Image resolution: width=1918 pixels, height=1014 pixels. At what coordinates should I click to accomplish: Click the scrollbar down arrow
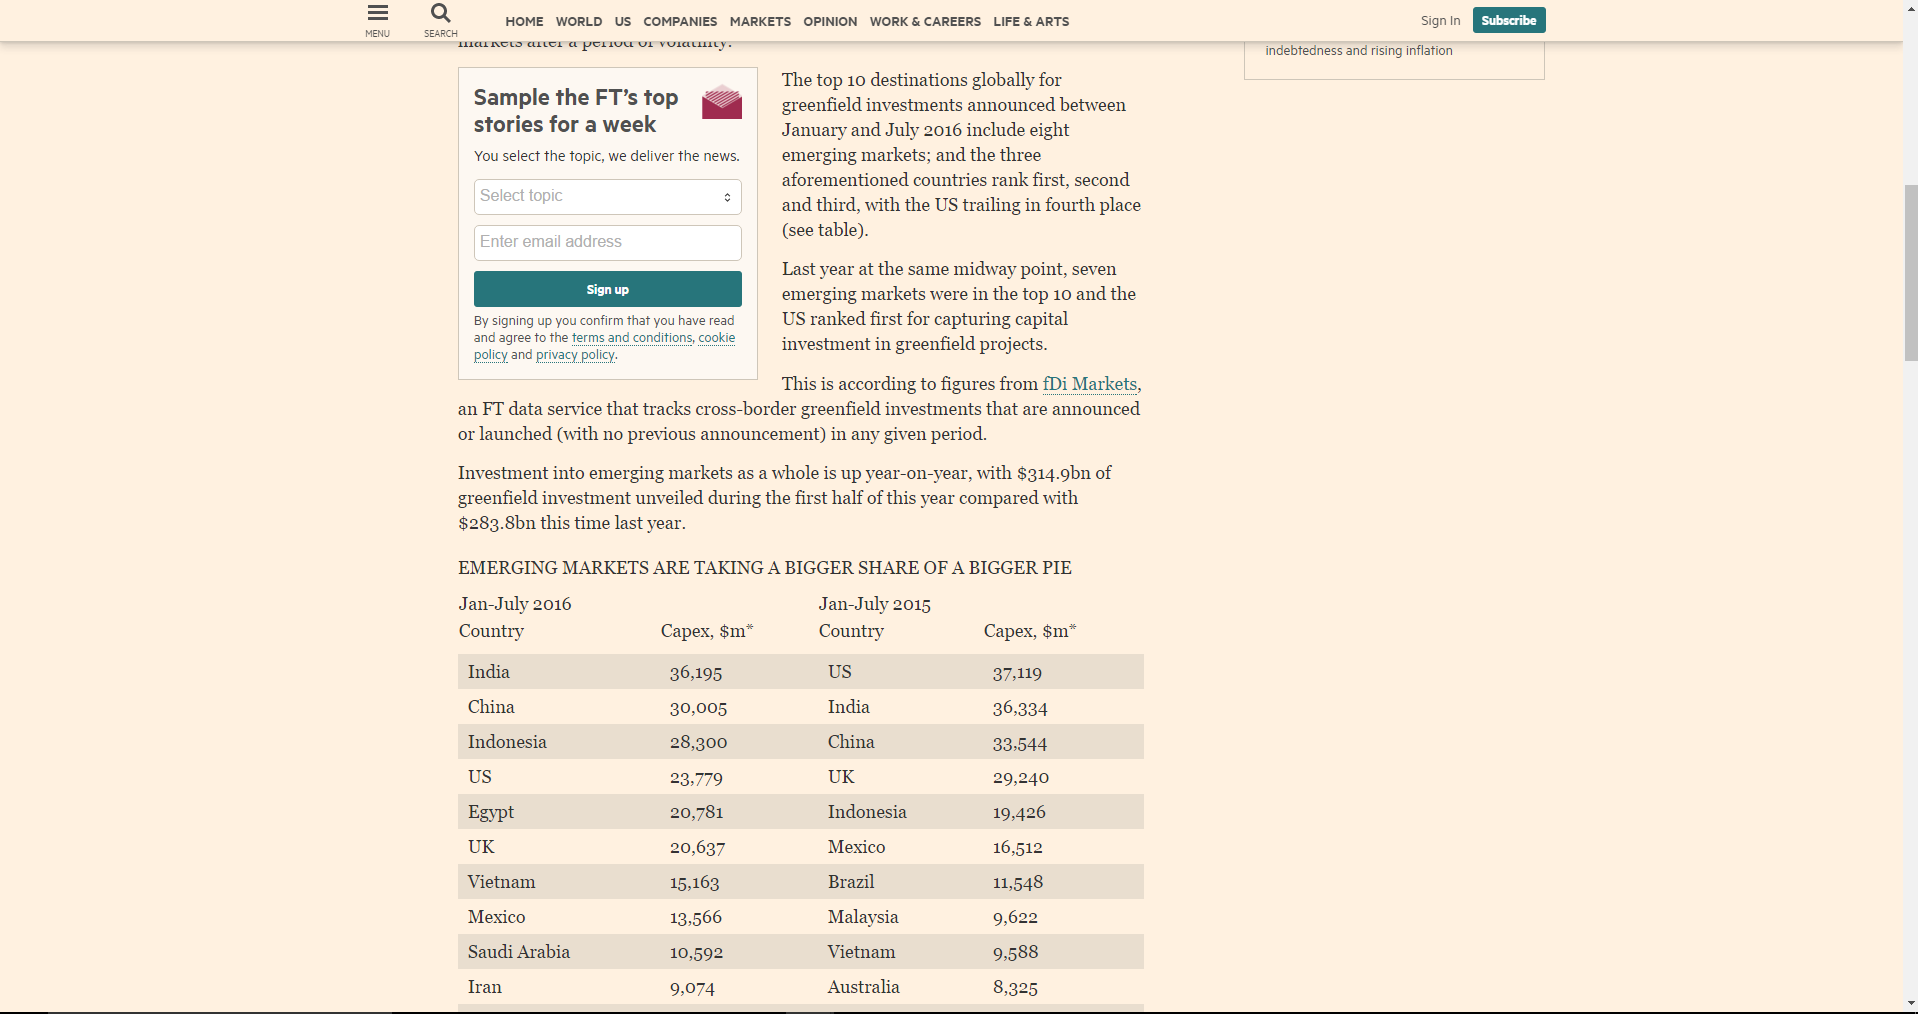coord(1911,1004)
